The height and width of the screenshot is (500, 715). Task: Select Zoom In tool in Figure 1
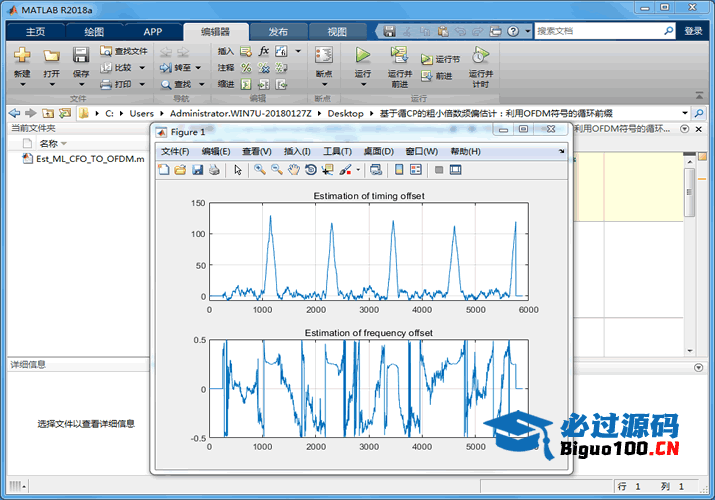tap(260, 170)
